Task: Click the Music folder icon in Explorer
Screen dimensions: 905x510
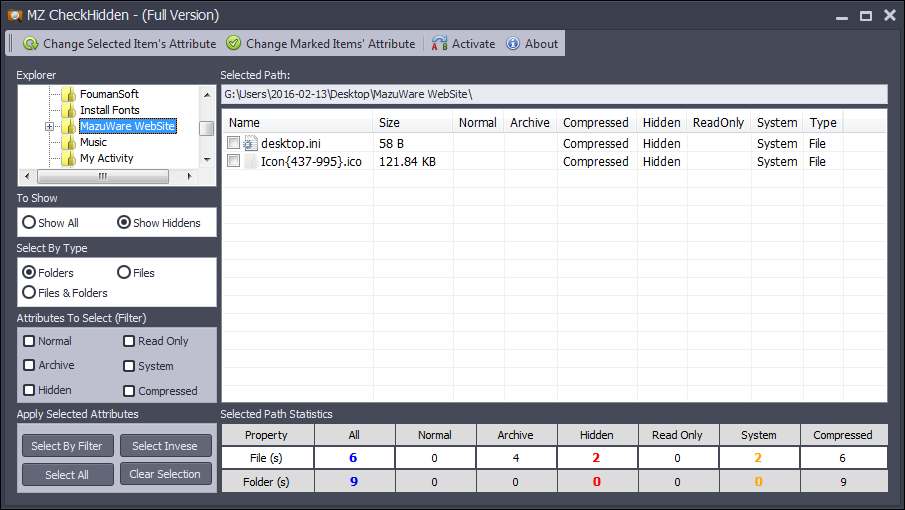Action: point(69,142)
